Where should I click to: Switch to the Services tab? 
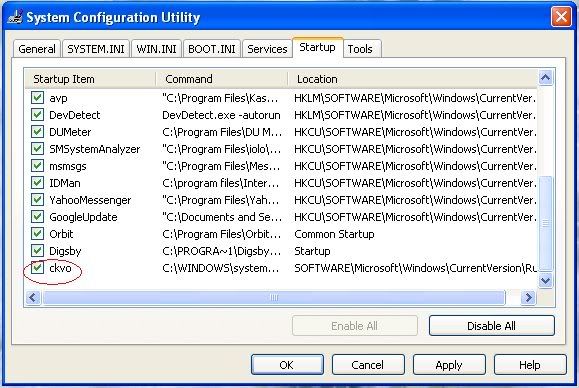click(x=267, y=49)
